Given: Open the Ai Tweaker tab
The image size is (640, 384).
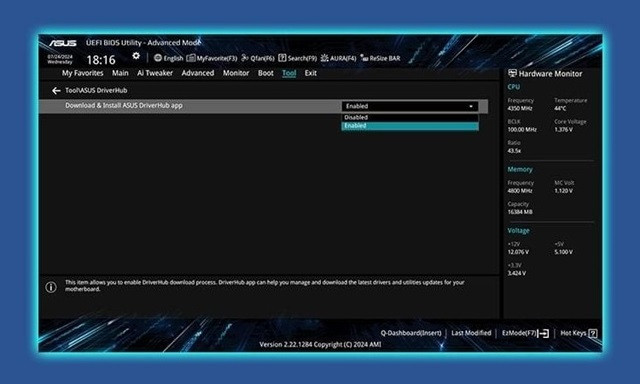Looking at the screenshot, I should 155,73.
